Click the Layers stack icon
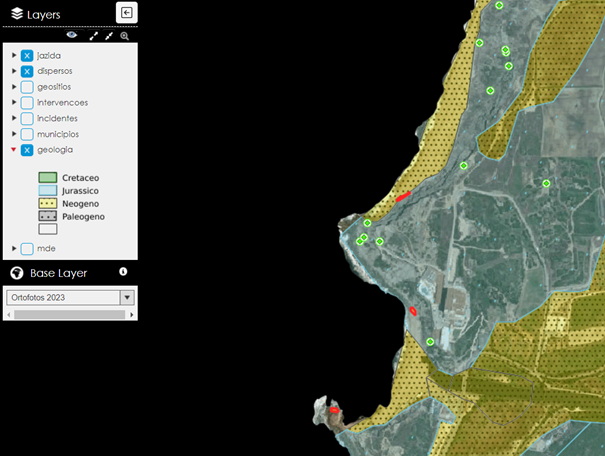Viewport: 605px width, 456px height. (x=17, y=14)
